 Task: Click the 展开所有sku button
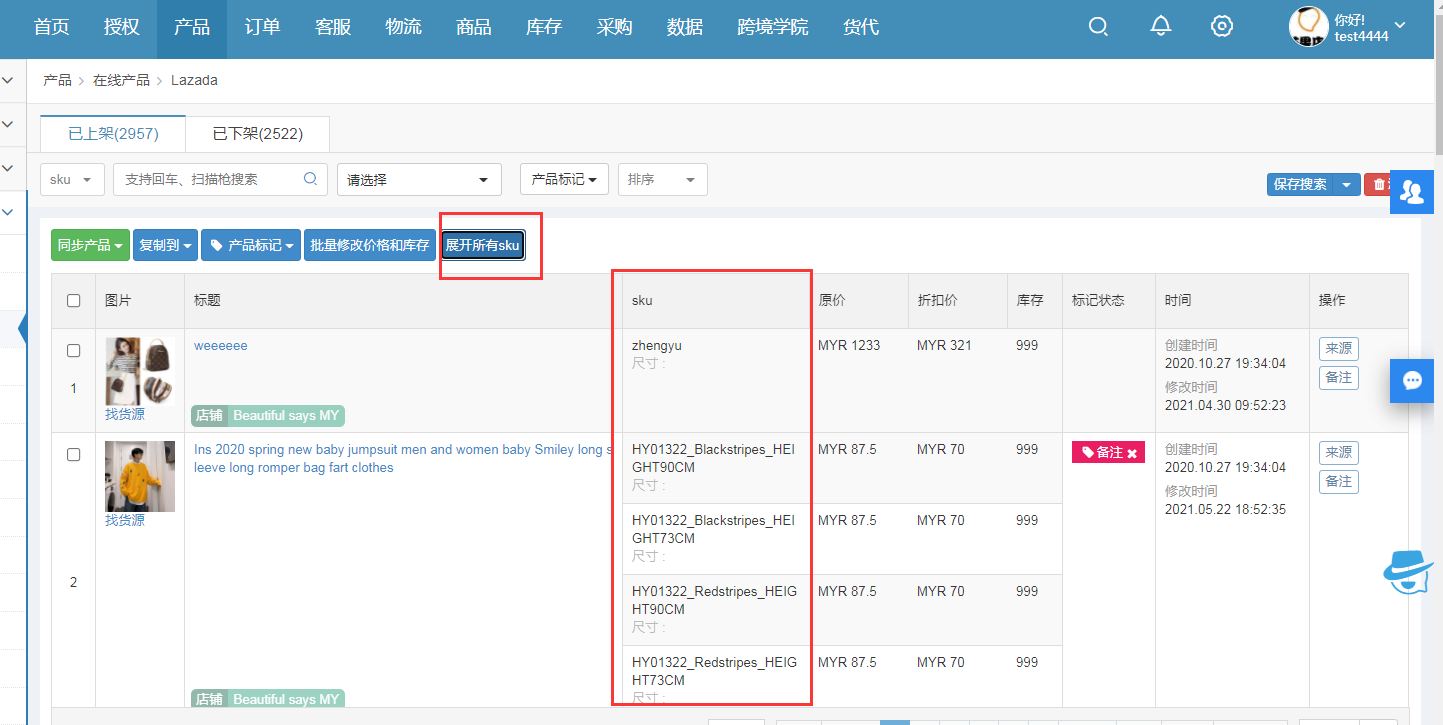(482, 245)
